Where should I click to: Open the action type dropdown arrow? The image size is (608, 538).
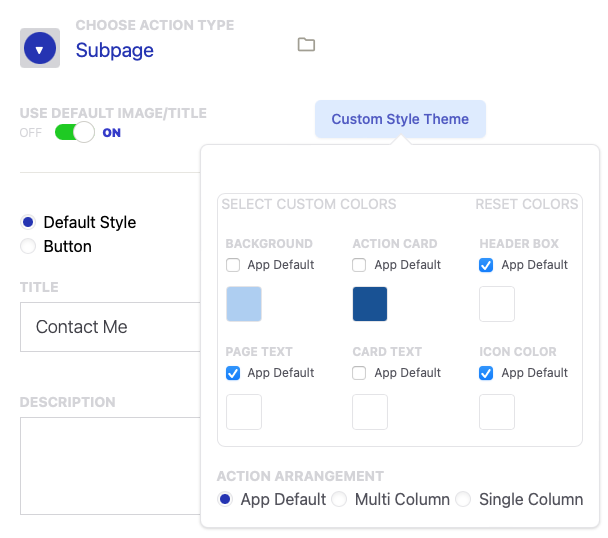coord(40,48)
